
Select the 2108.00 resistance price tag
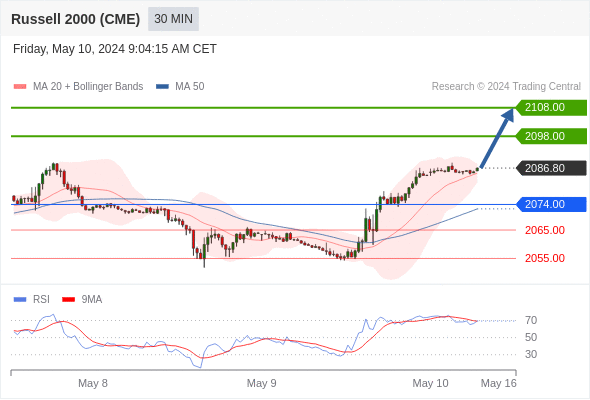(x=551, y=108)
